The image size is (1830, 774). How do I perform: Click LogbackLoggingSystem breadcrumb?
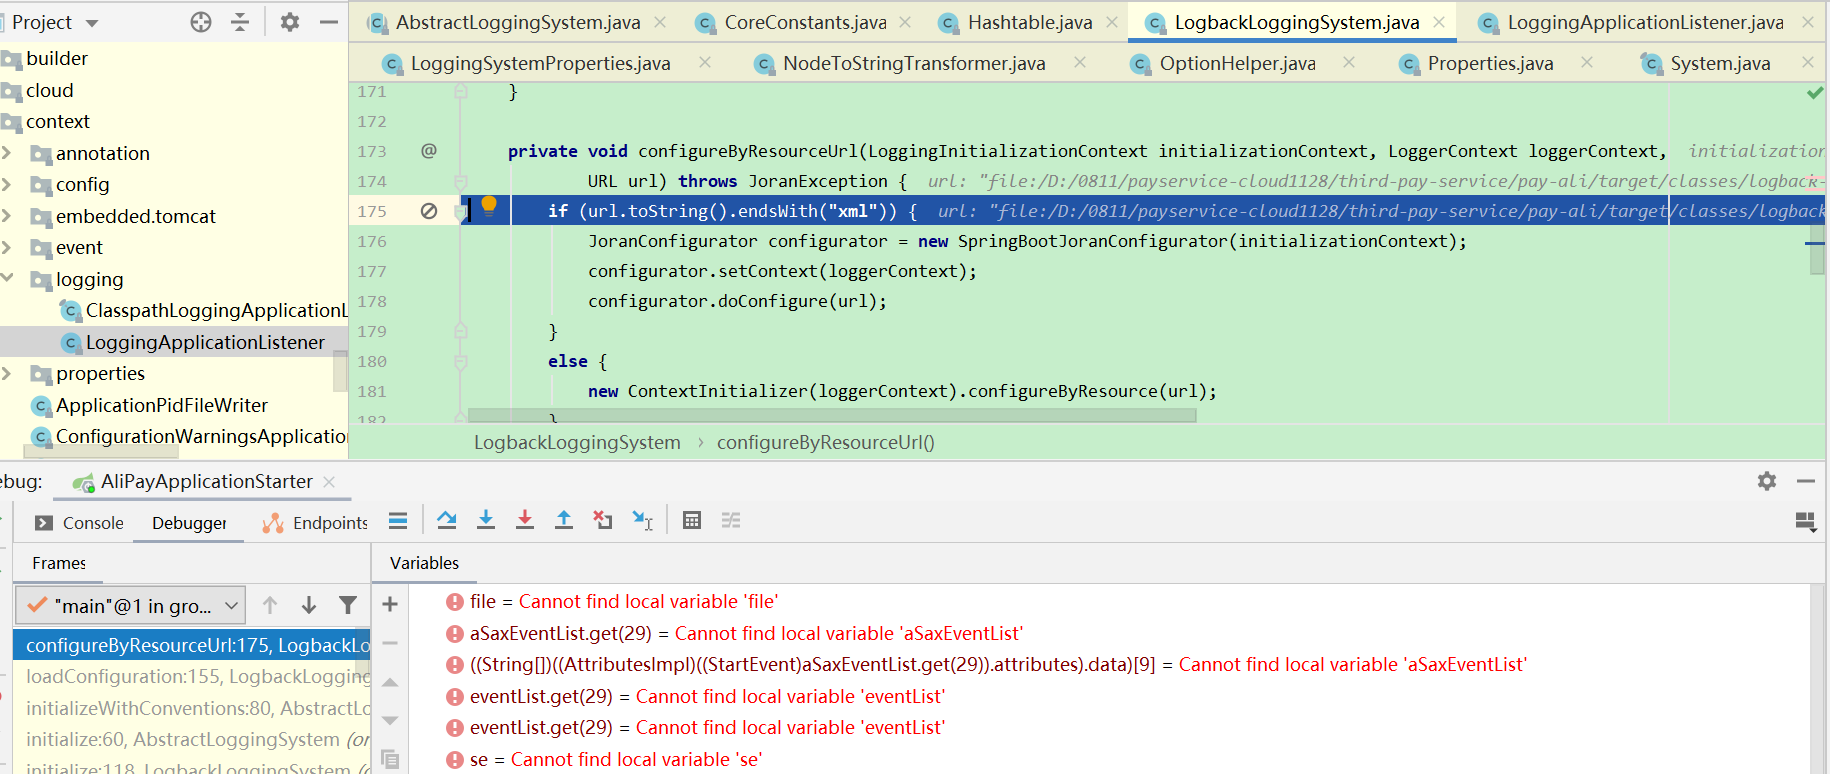(x=577, y=442)
